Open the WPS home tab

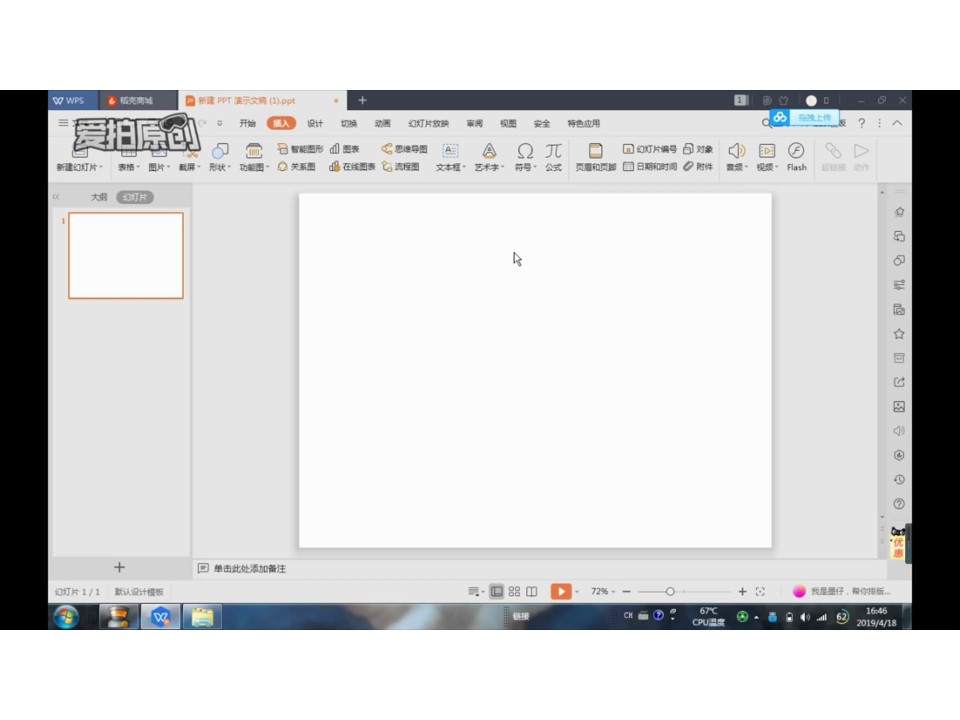click(73, 100)
